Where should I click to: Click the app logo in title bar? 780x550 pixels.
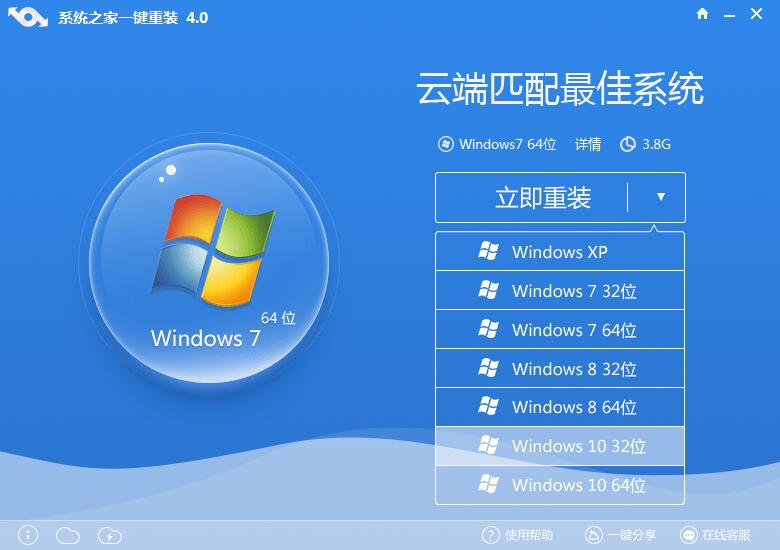coord(28,17)
